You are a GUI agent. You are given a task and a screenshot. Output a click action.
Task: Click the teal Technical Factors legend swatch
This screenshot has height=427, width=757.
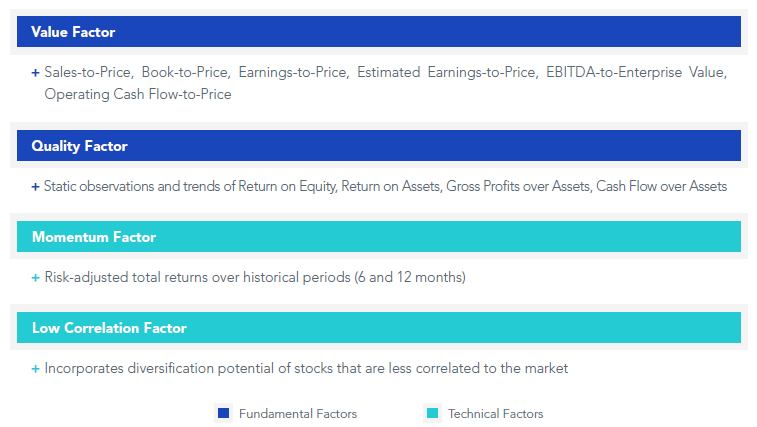point(433,413)
